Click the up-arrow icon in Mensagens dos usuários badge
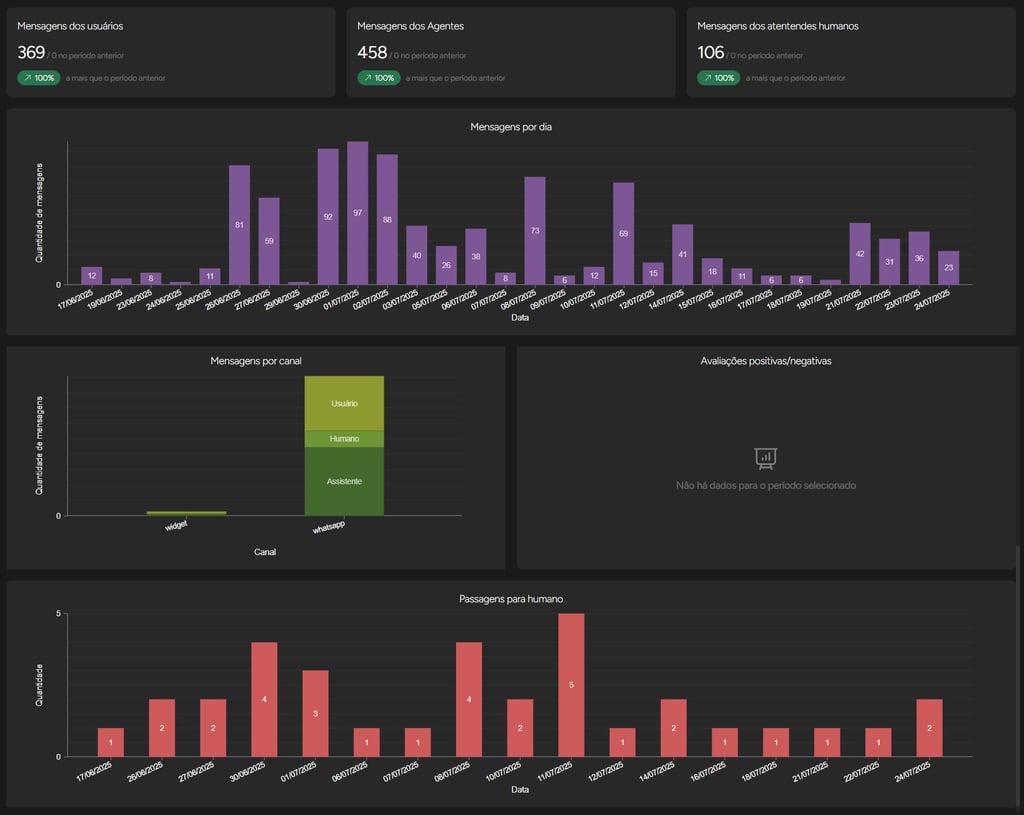Viewport: 1024px width, 815px height. click(27, 78)
